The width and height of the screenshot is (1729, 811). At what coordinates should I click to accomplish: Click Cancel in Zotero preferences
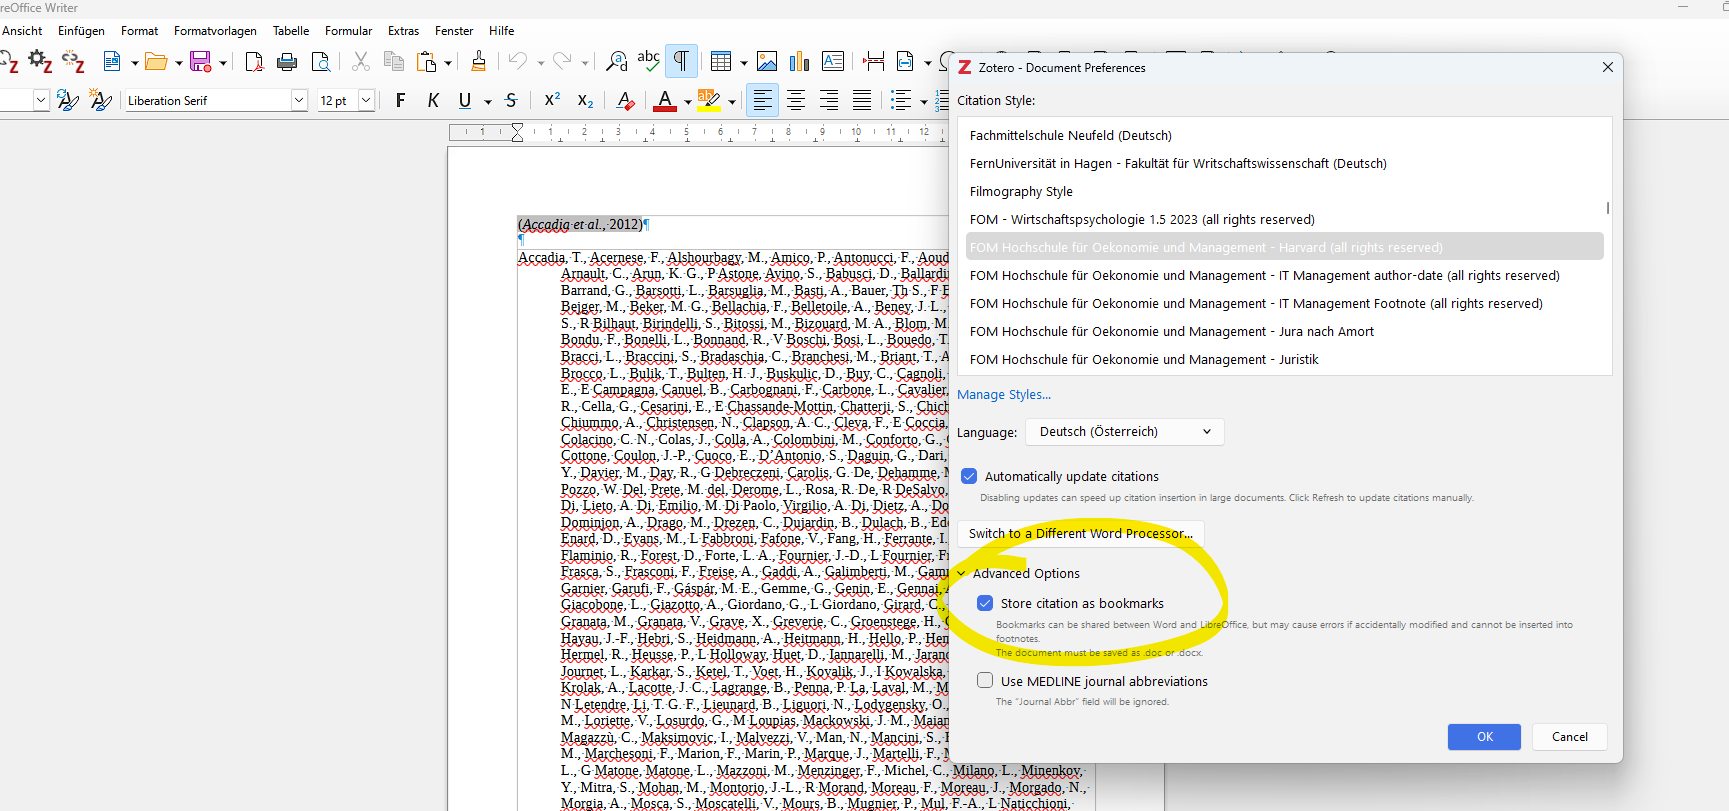pos(1569,737)
